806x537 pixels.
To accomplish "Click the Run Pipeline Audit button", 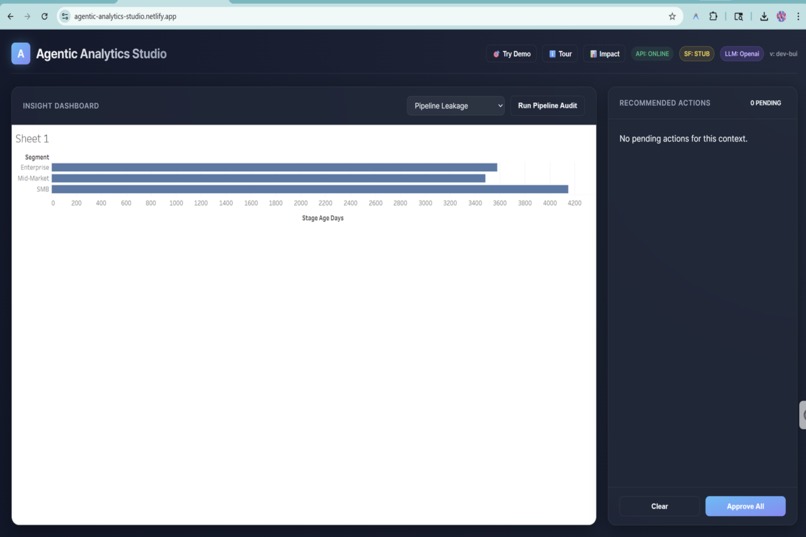I will click(x=547, y=106).
